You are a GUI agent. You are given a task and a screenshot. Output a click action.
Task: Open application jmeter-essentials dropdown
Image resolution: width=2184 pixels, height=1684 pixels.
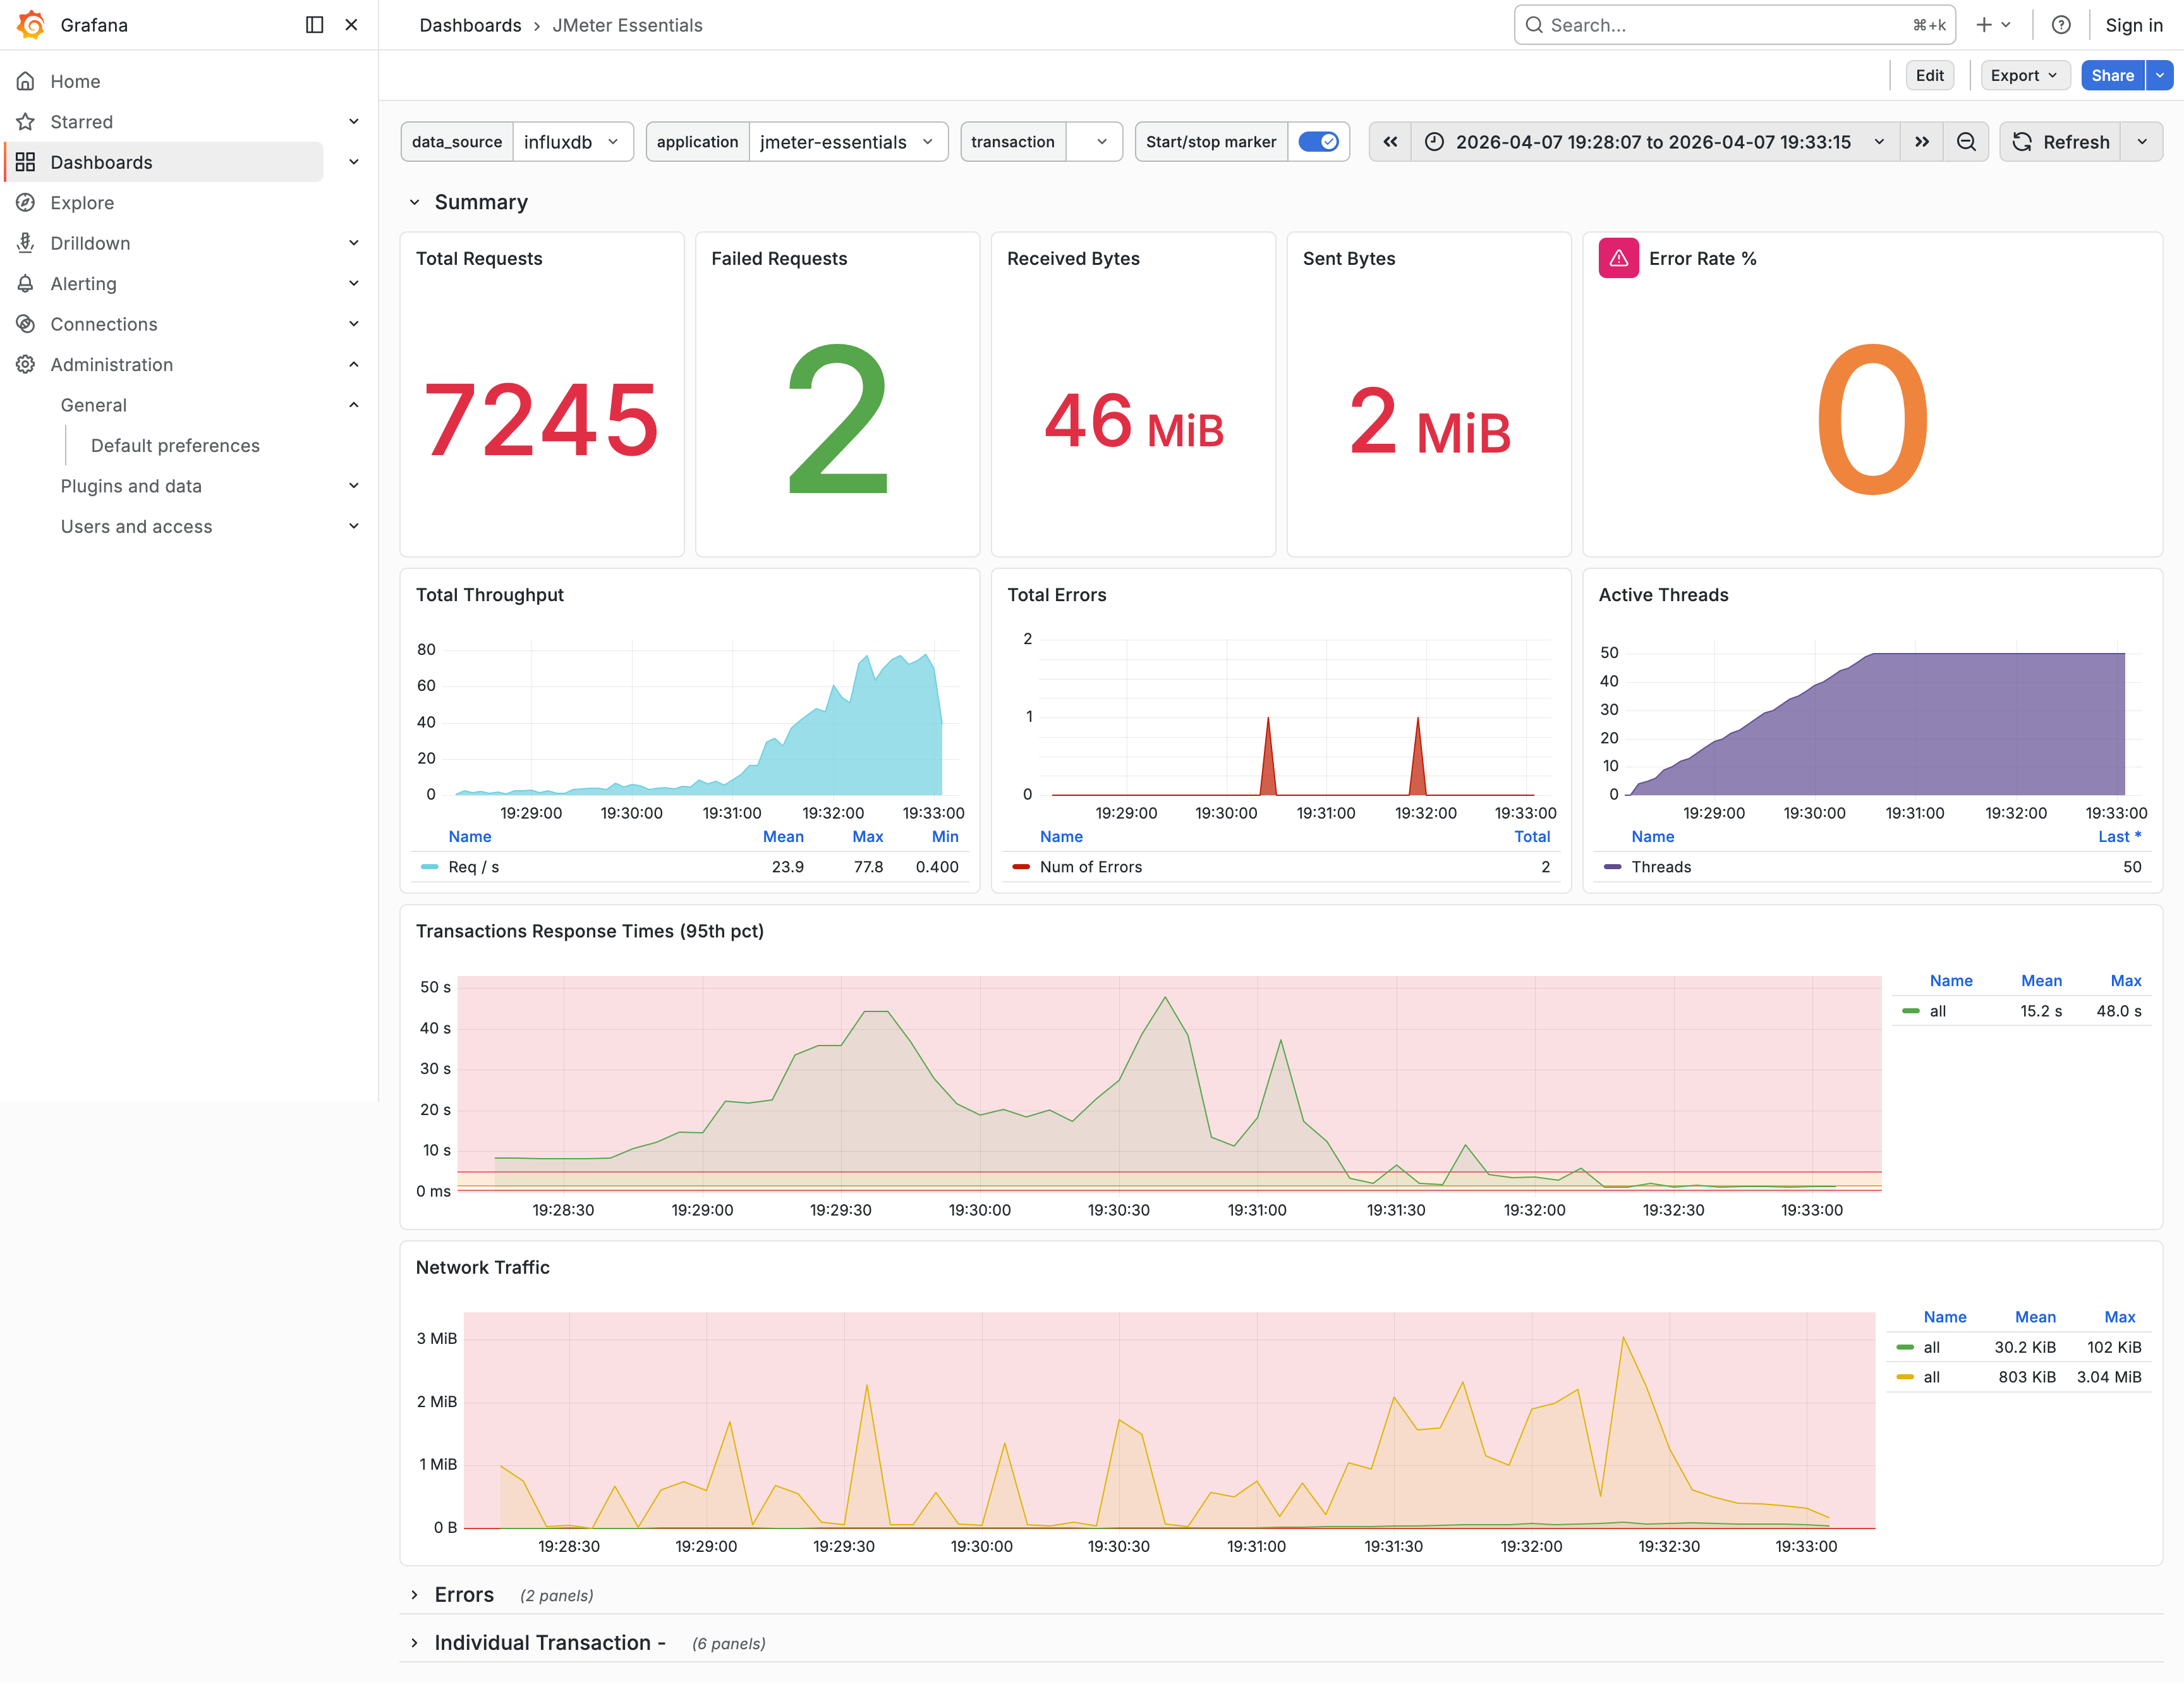[x=848, y=142]
